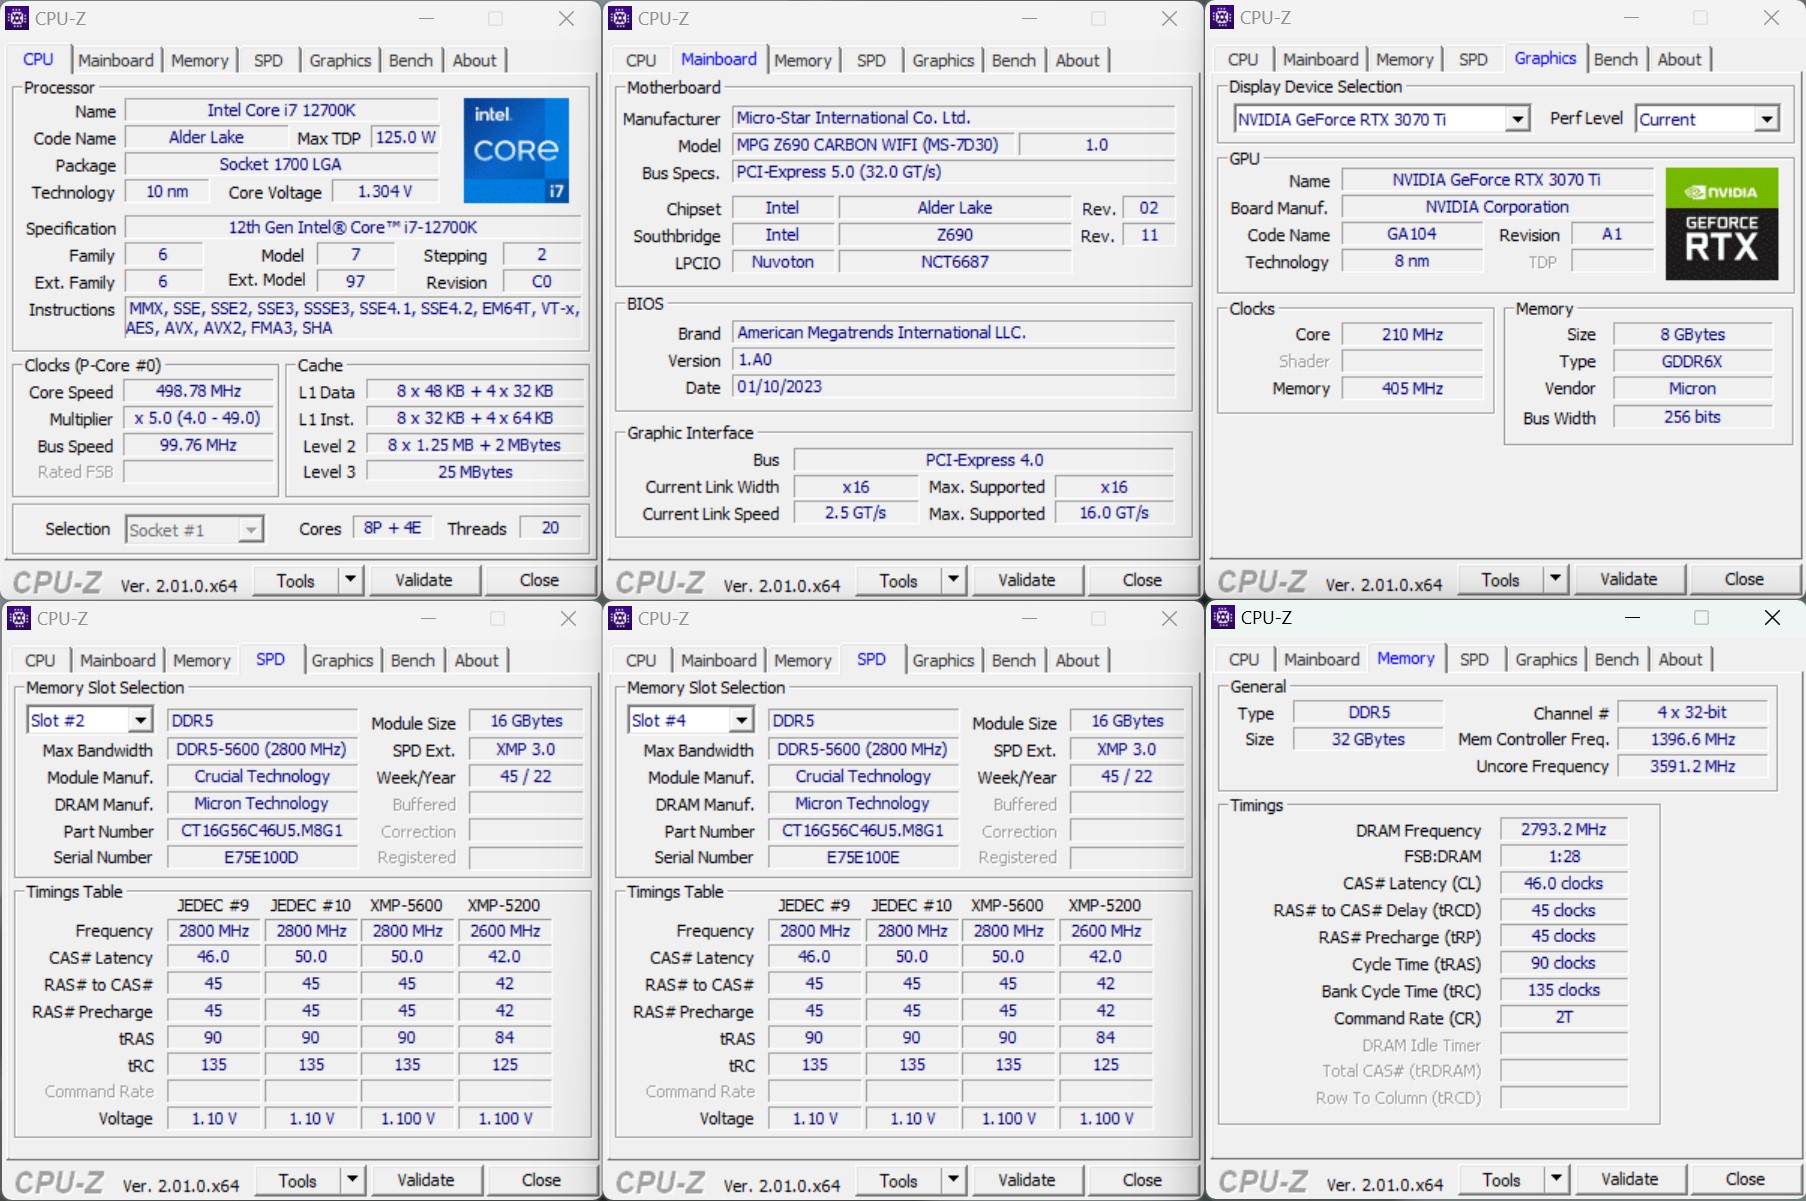Open Memory tab in the Mainboard window

803,60
